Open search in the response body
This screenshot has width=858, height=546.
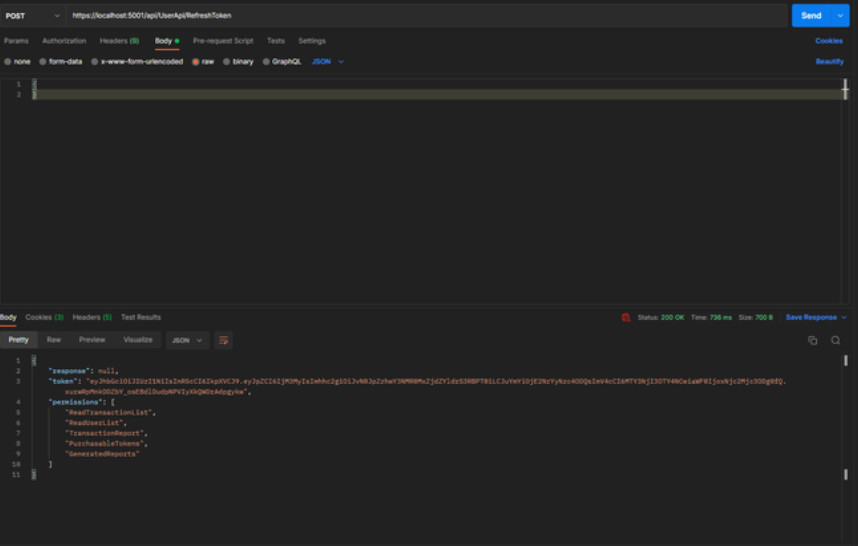[x=835, y=340]
